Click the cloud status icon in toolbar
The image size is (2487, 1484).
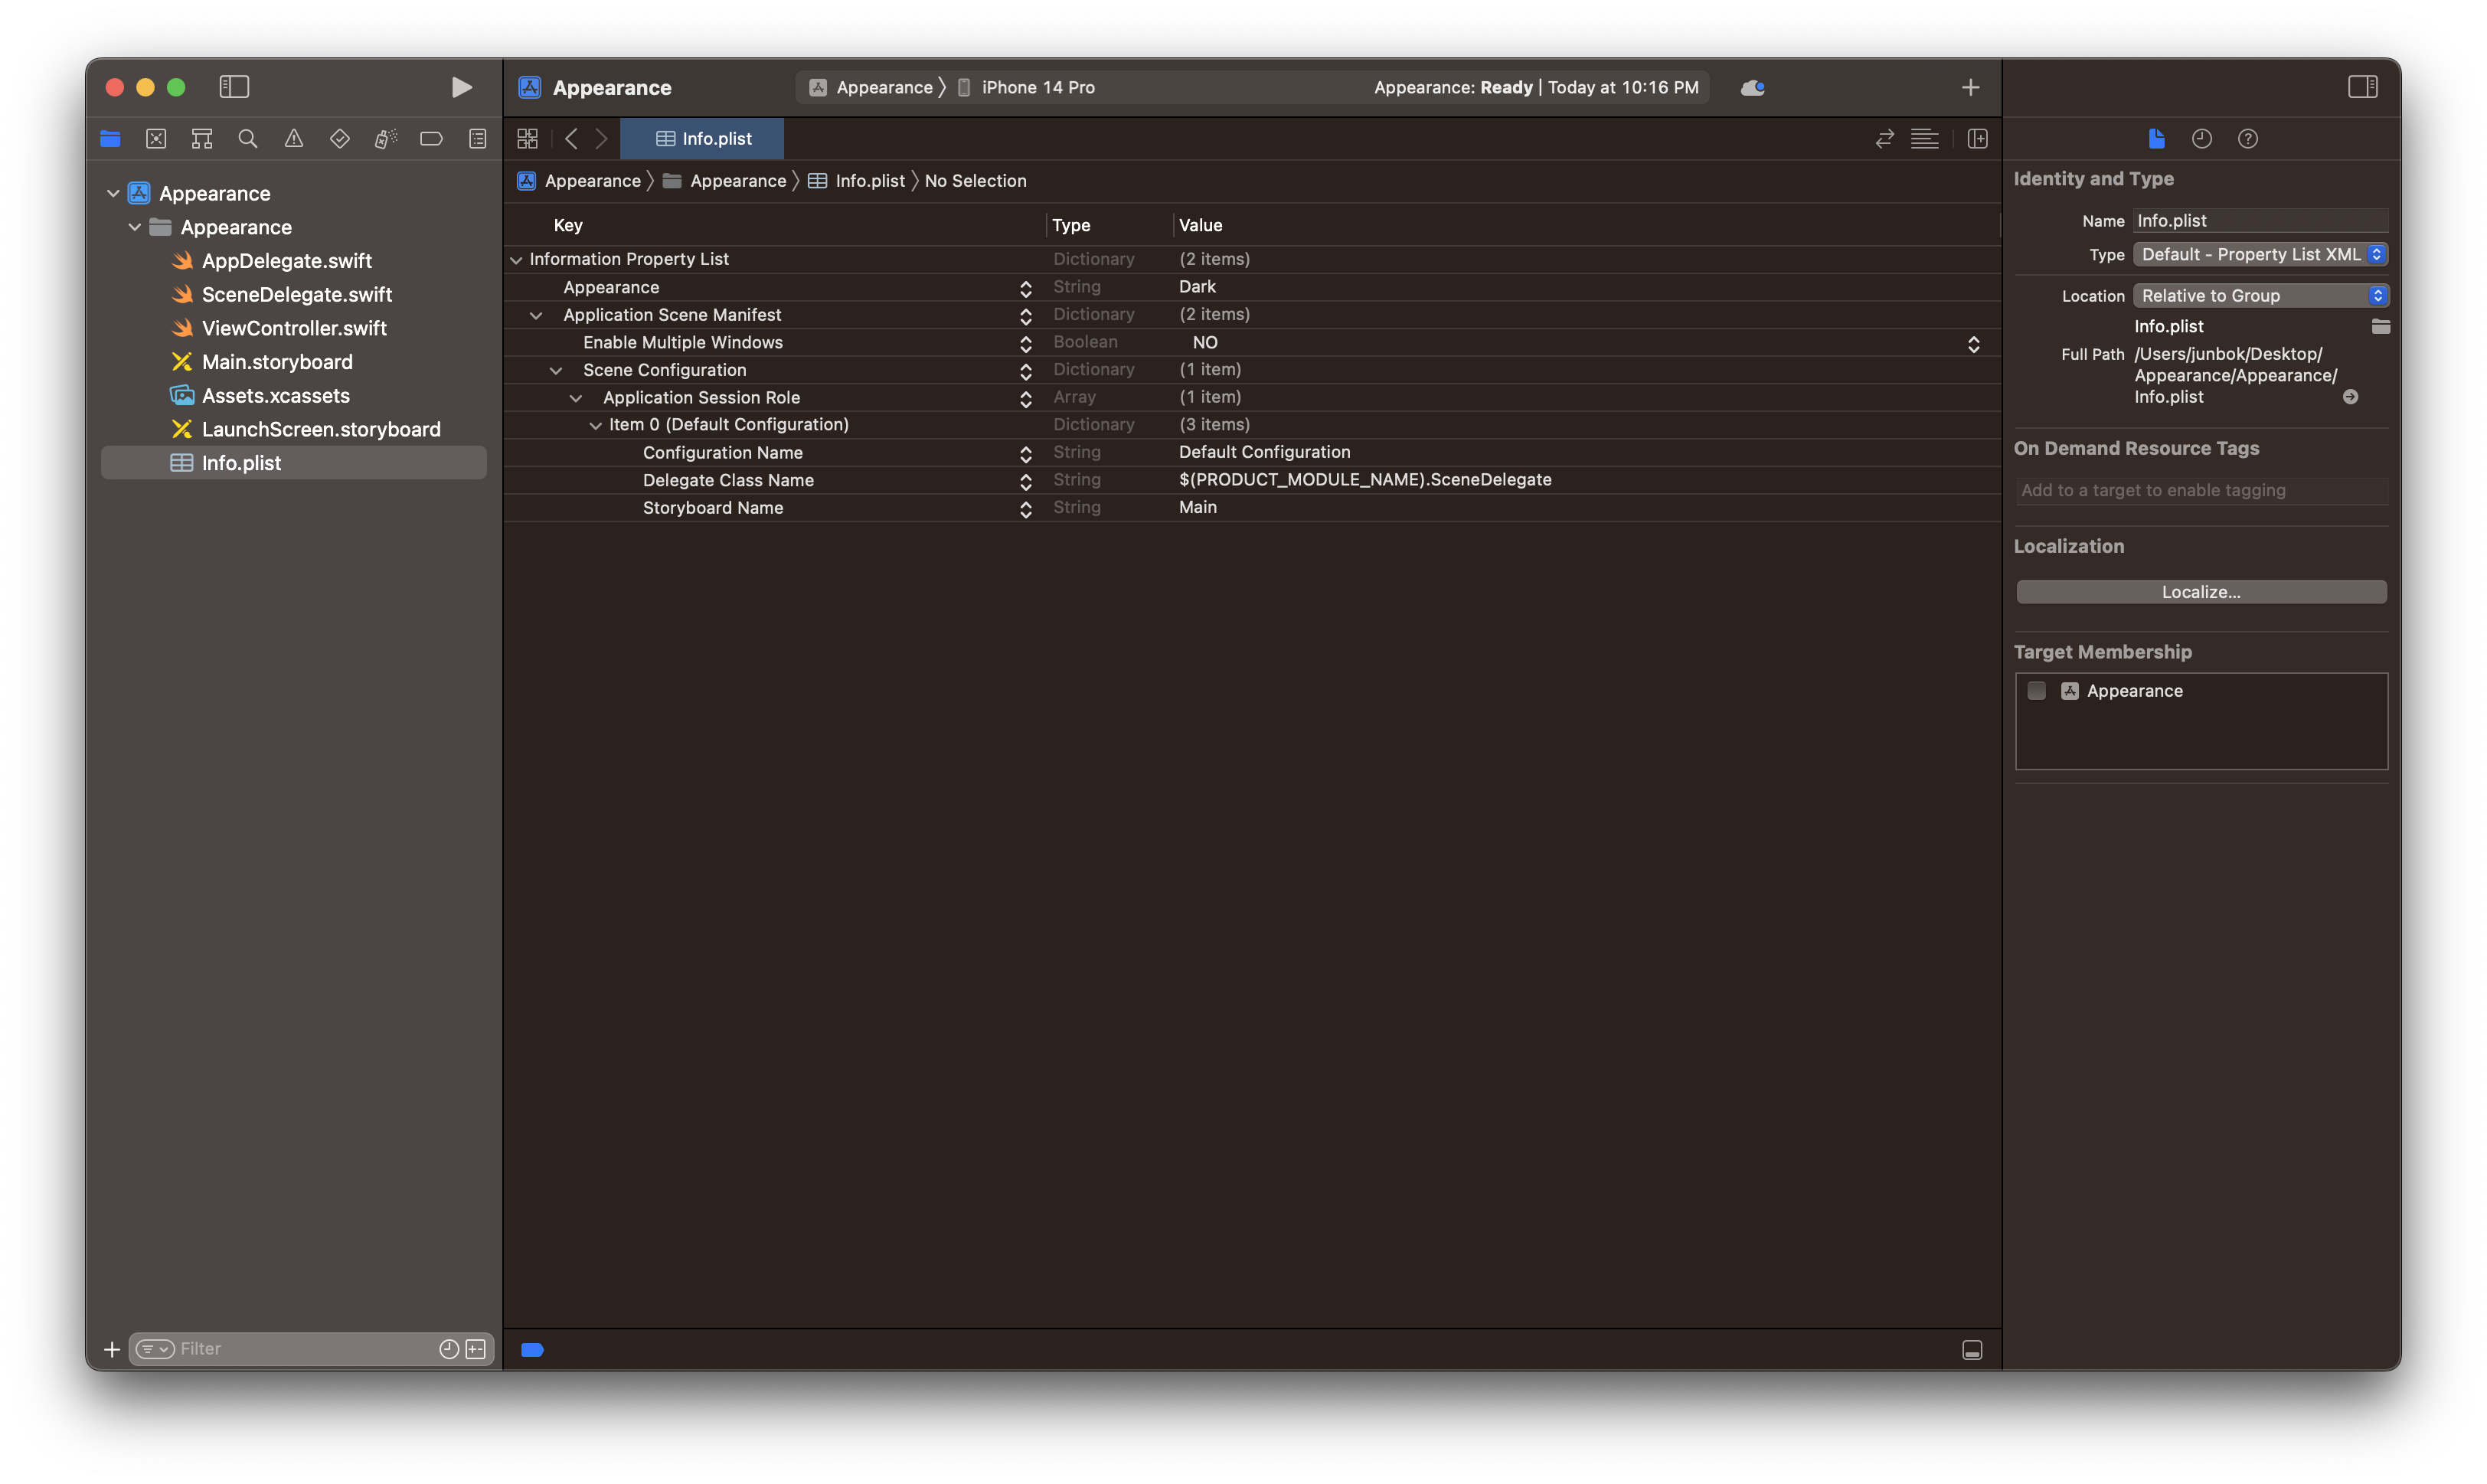[1752, 88]
